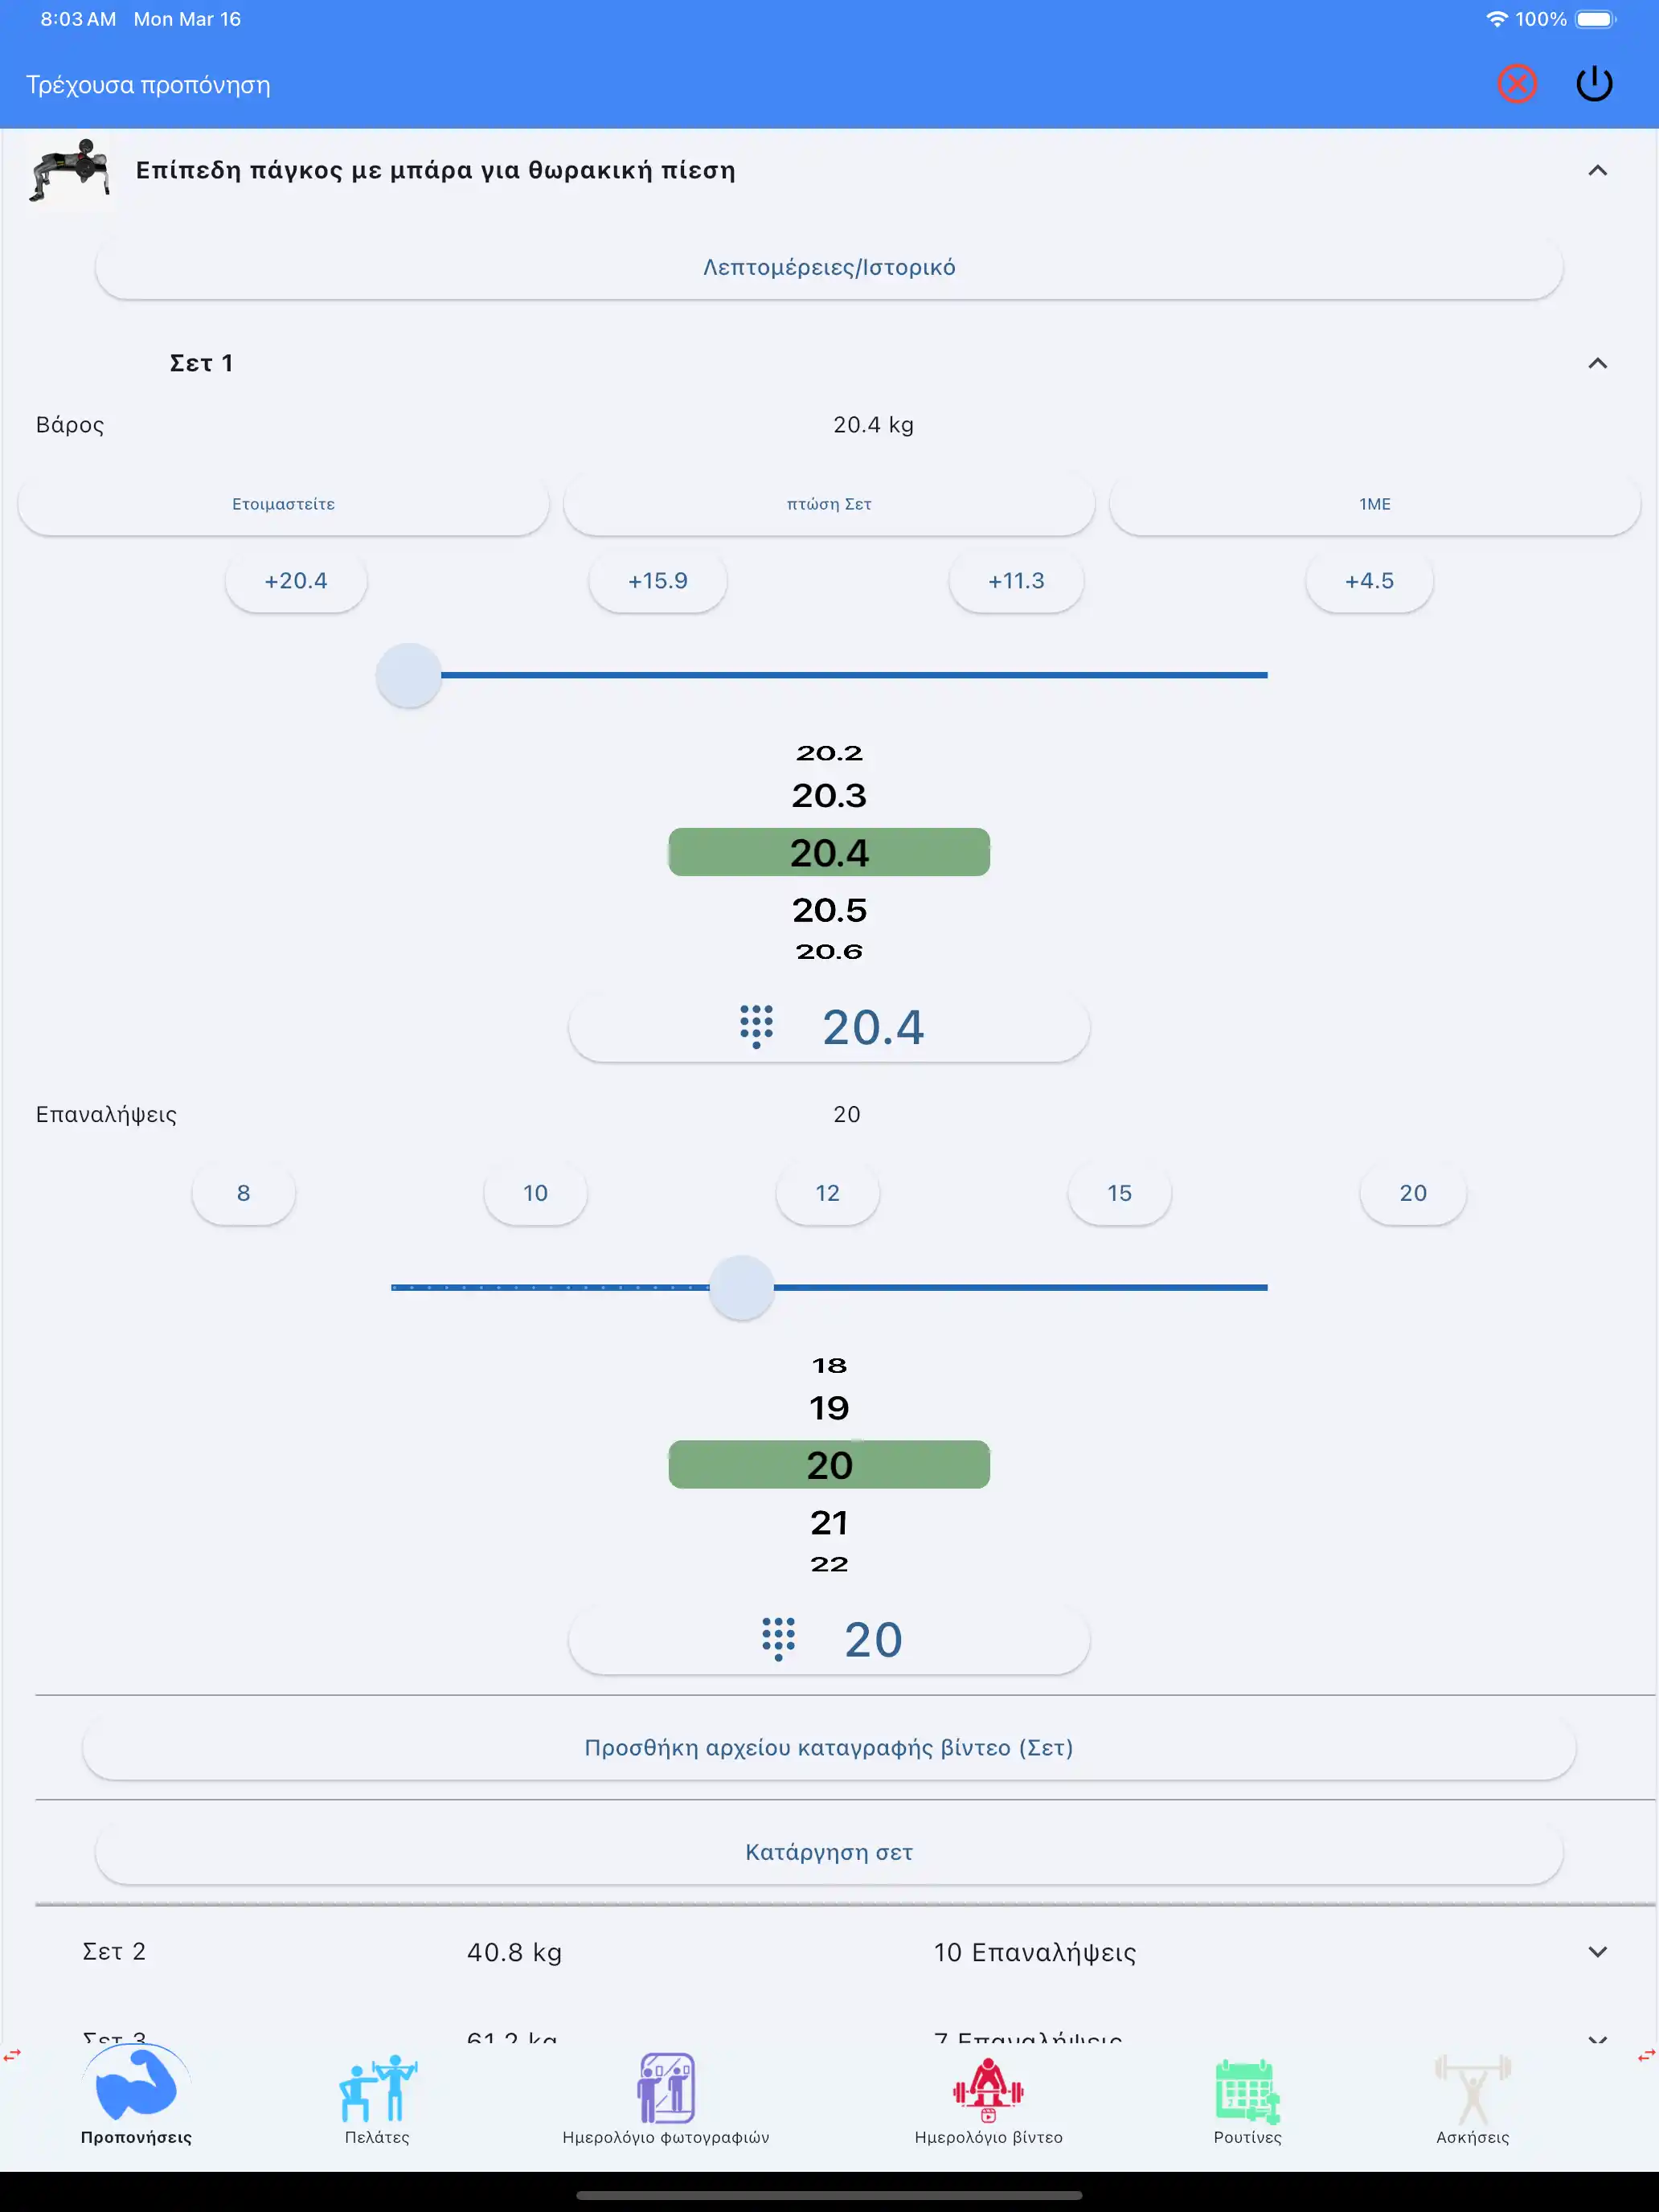
Task: Click the repetitions slider handle
Action: [x=741, y=1287]
